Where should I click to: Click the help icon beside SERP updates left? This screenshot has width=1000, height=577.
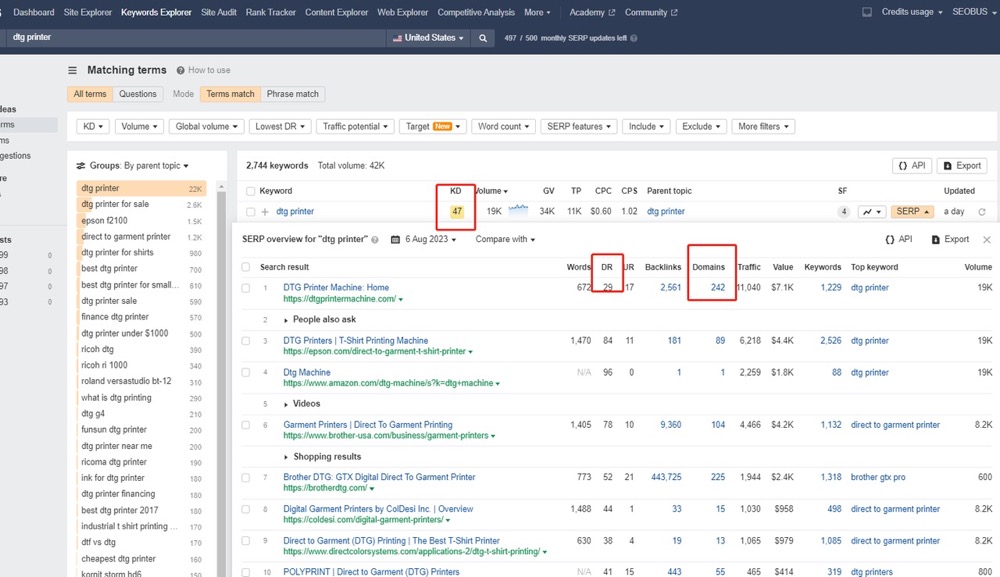tap(633, 38)
